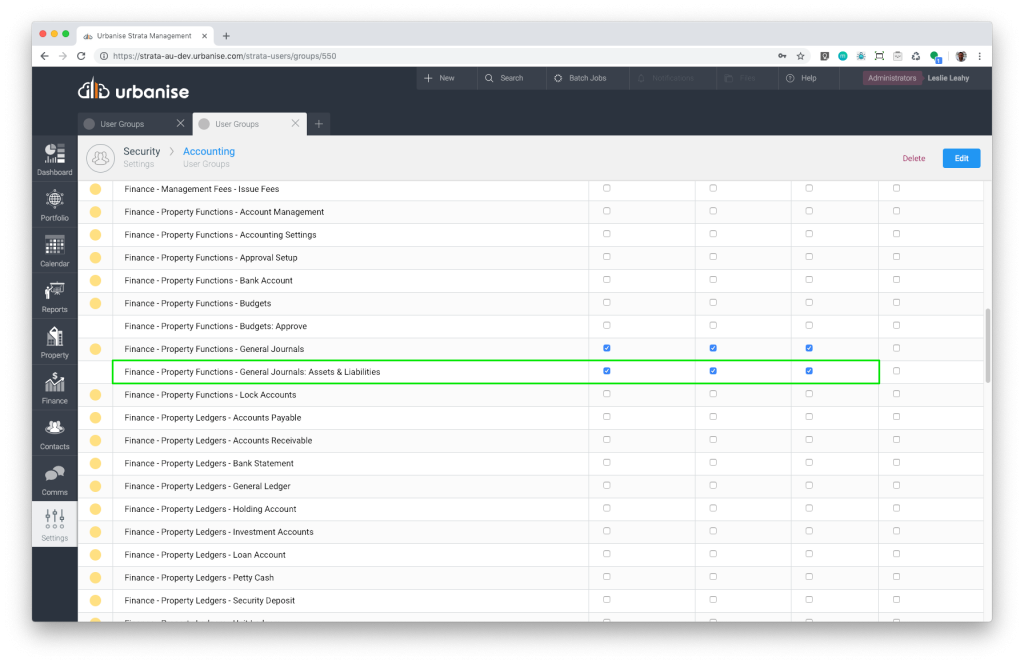
Task: Open Finance section in sidebar
Action: point(54,387)
